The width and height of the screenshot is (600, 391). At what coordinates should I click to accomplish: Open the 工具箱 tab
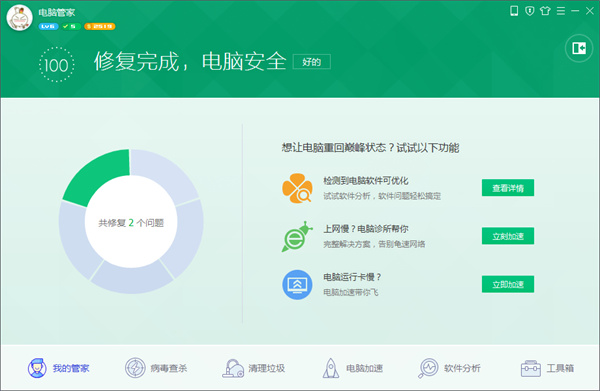point(547,368)
